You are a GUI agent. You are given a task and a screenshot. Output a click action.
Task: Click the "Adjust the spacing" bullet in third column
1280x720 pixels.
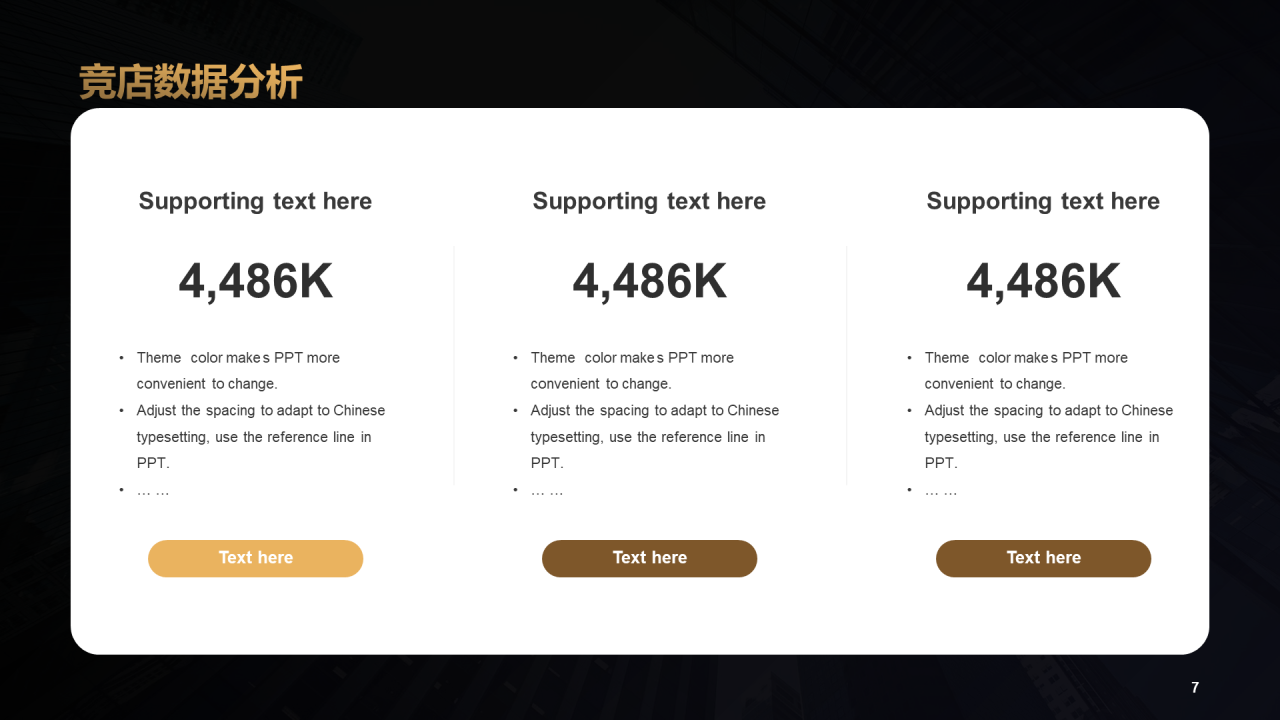(x=1049, y=437)
